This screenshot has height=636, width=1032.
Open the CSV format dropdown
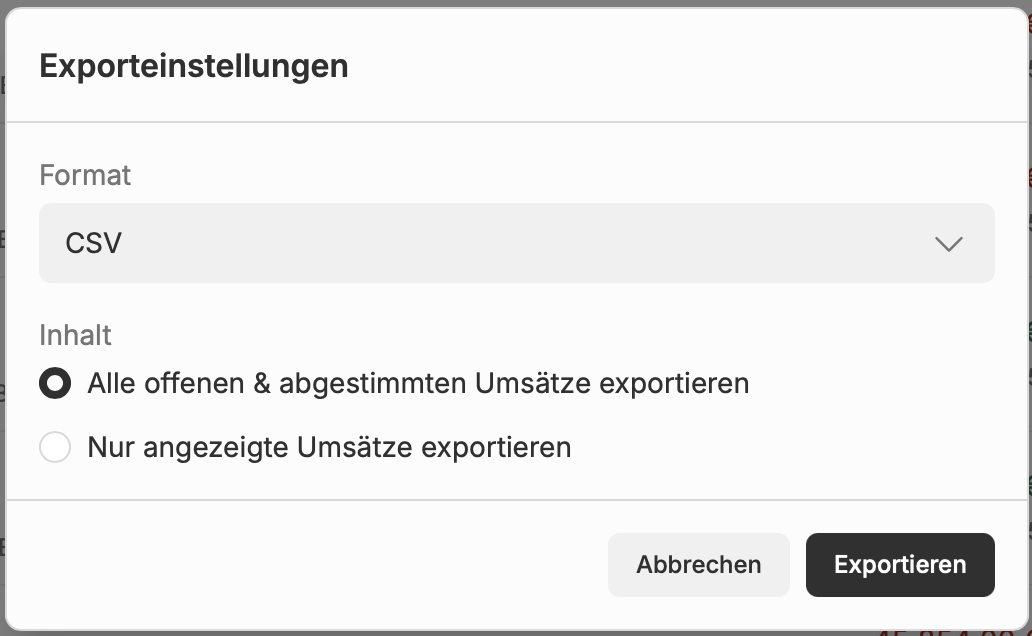click(516, 243)
